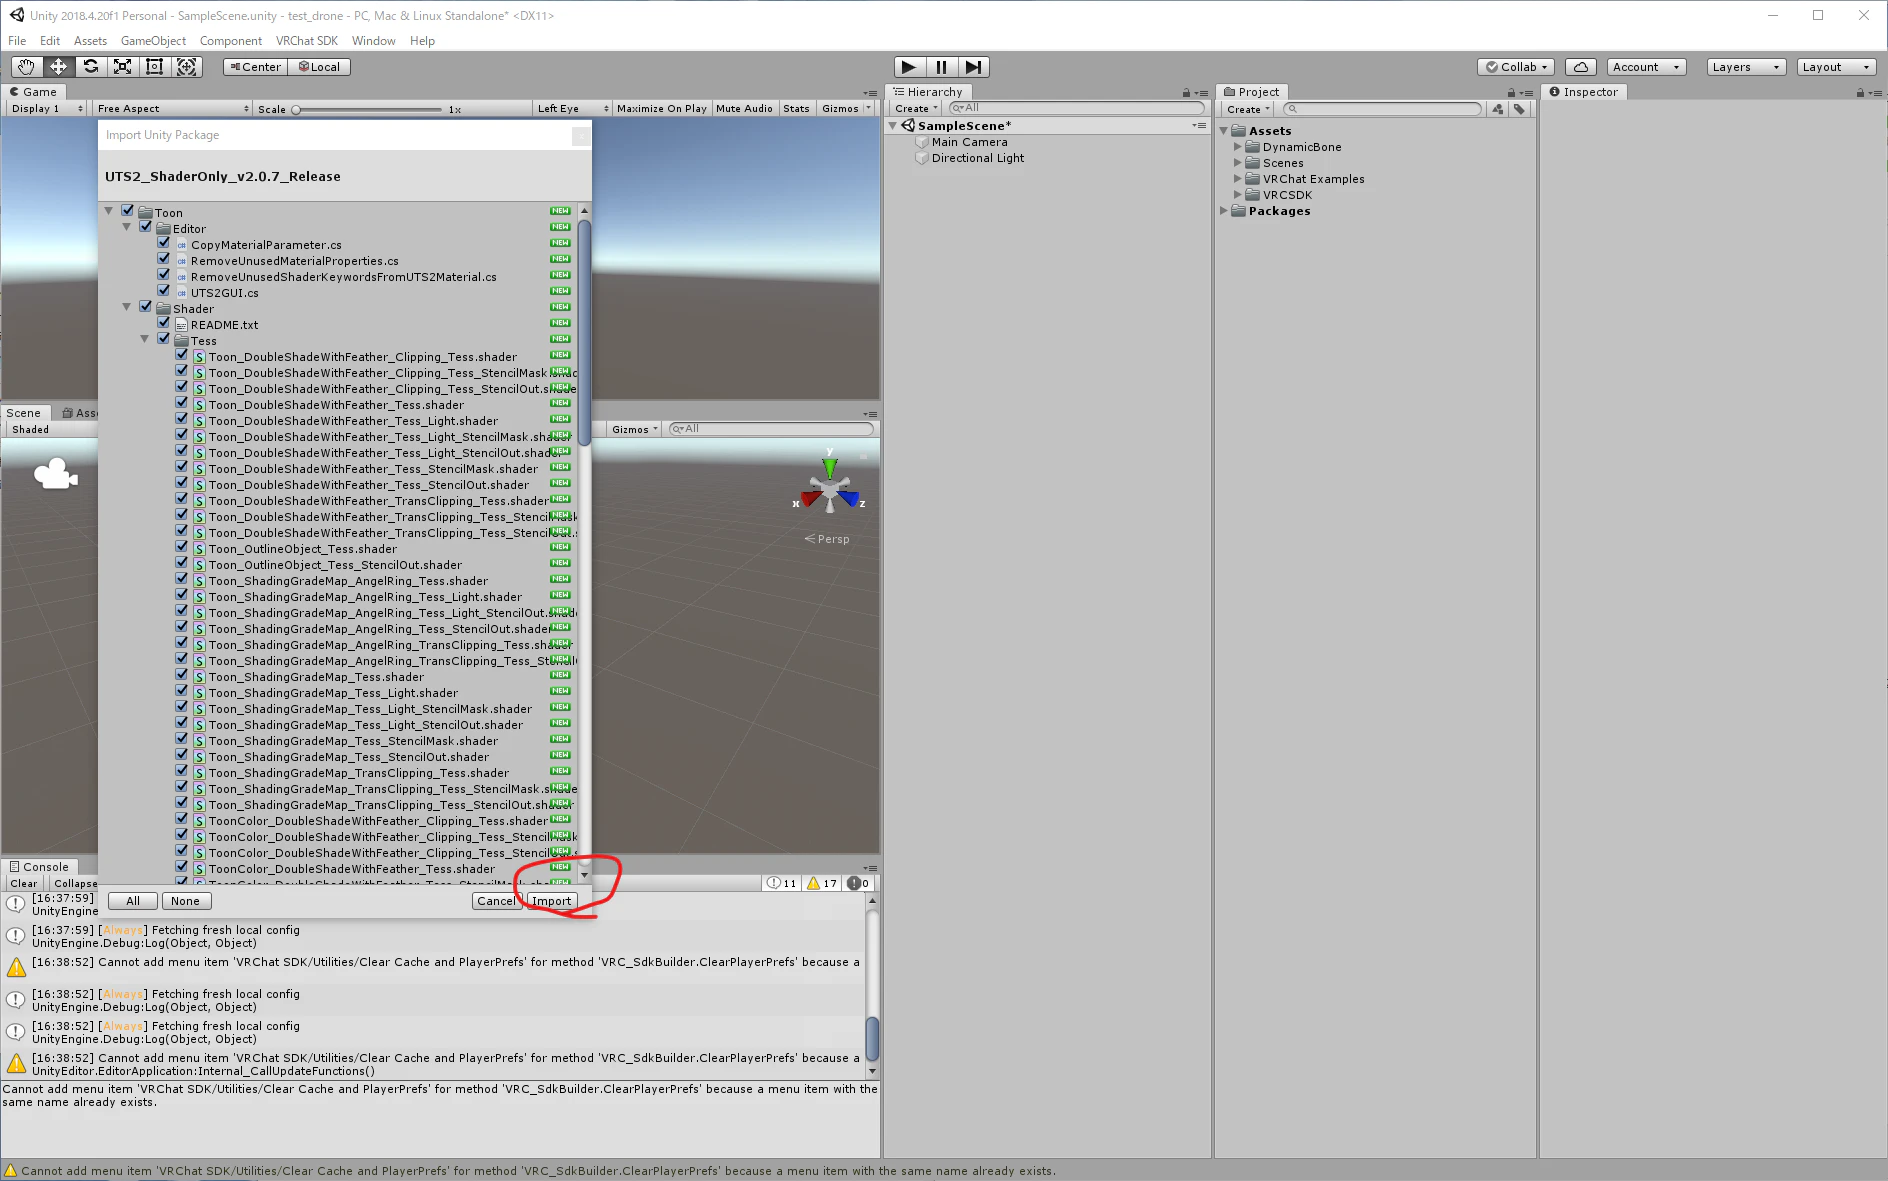
Task: Uncheck the RemoveUnusedMaterialProperties.cs checkbox
Action: (164, 259)
